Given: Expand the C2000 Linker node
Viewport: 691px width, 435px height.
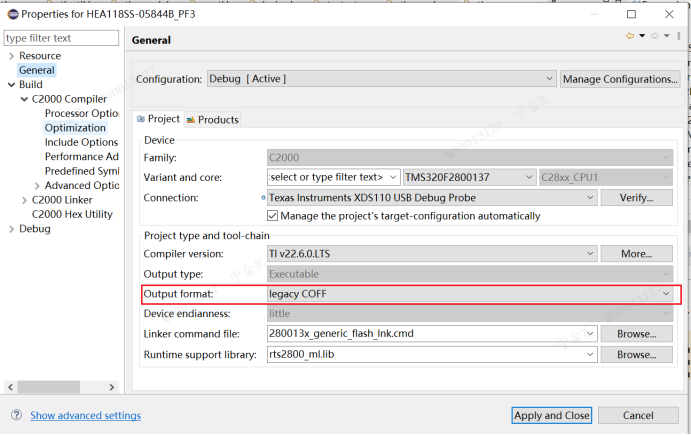Looking at the screenshot, I should pyautogui.click(x=24, y=201).
